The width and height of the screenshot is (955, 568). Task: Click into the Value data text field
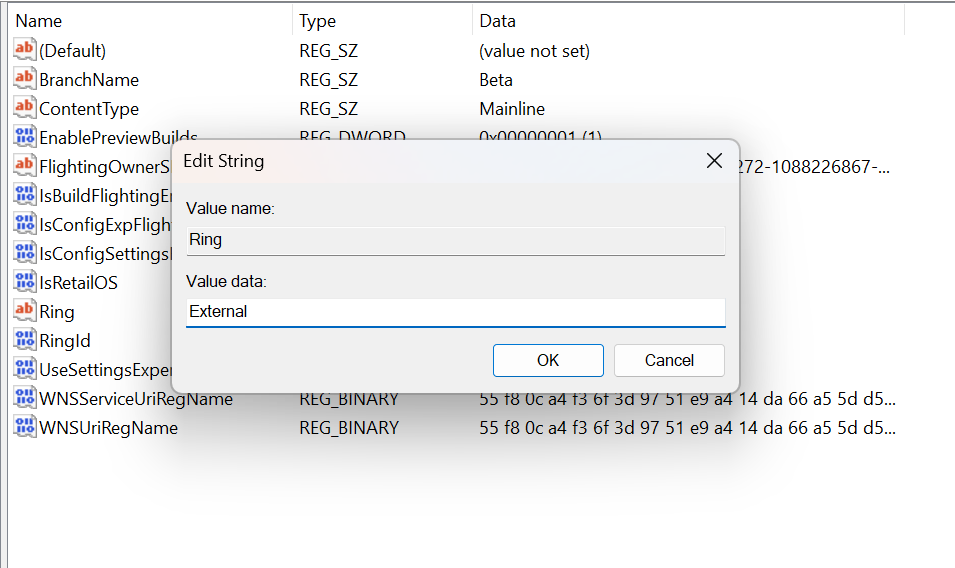455,312
